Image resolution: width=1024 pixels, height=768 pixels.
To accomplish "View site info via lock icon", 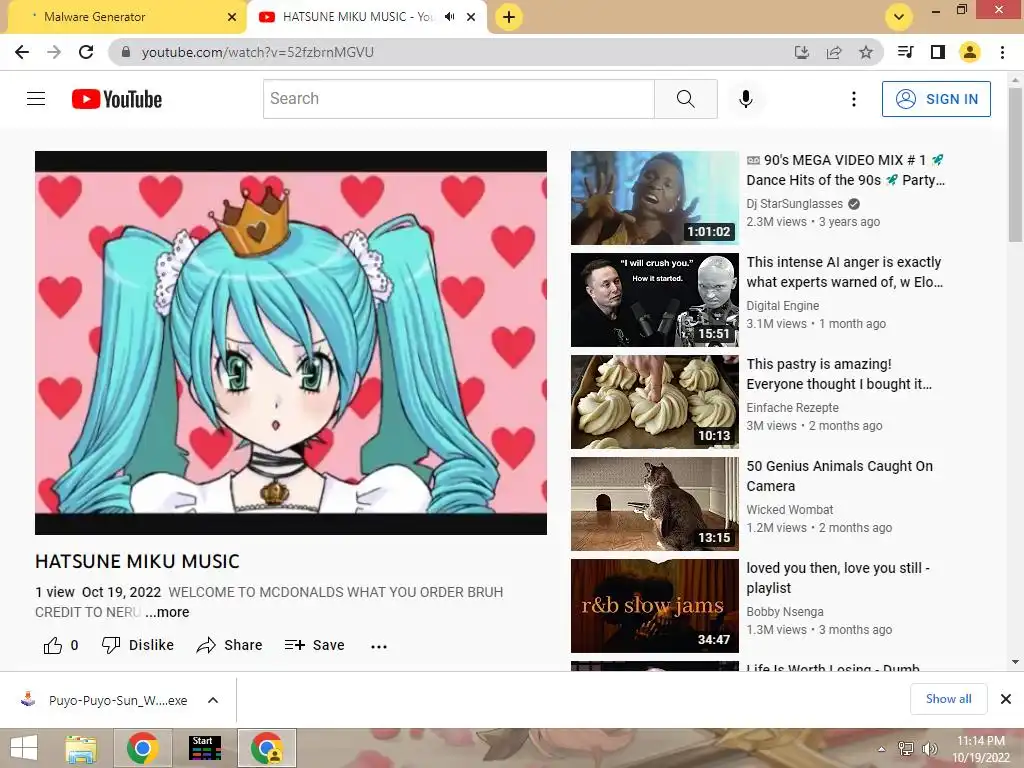I will pos(126,52).
